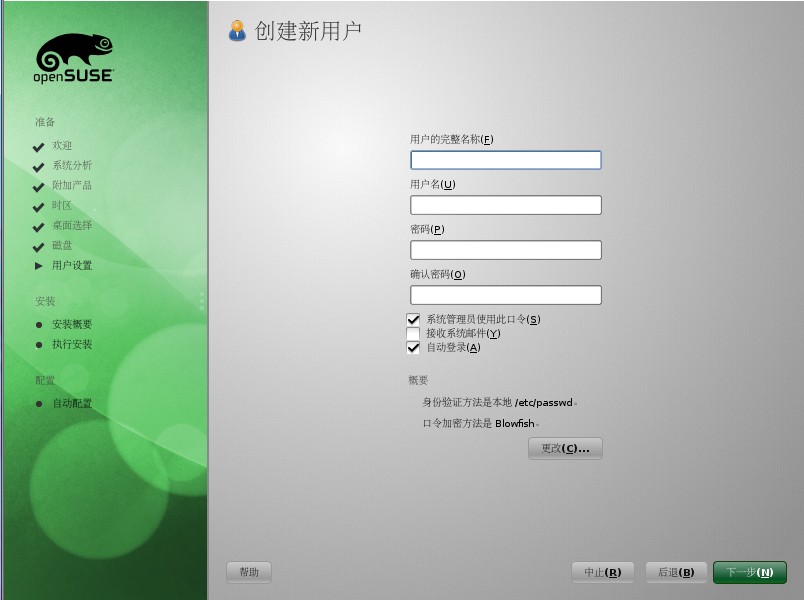Click the checkmark icon next to 磁盘
804x600 pixels.
pos(38,247)
